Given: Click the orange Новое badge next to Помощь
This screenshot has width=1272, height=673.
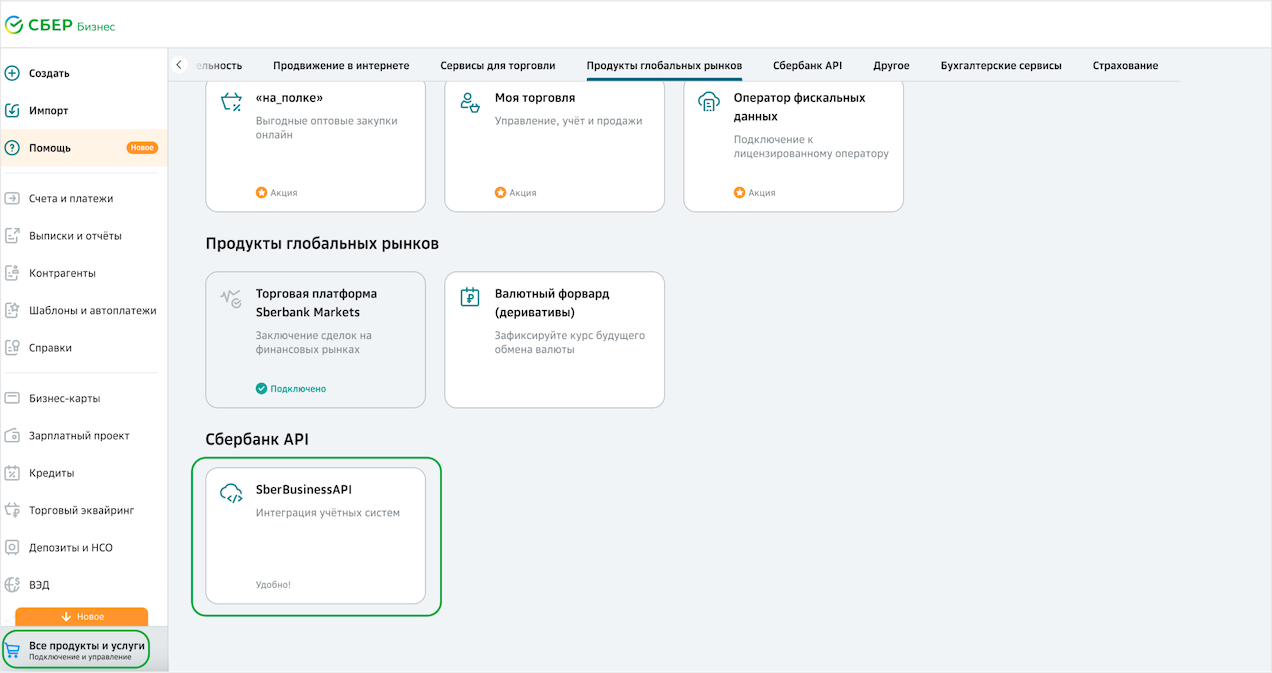Looking at the screenshot, I should tap(142, 148).
